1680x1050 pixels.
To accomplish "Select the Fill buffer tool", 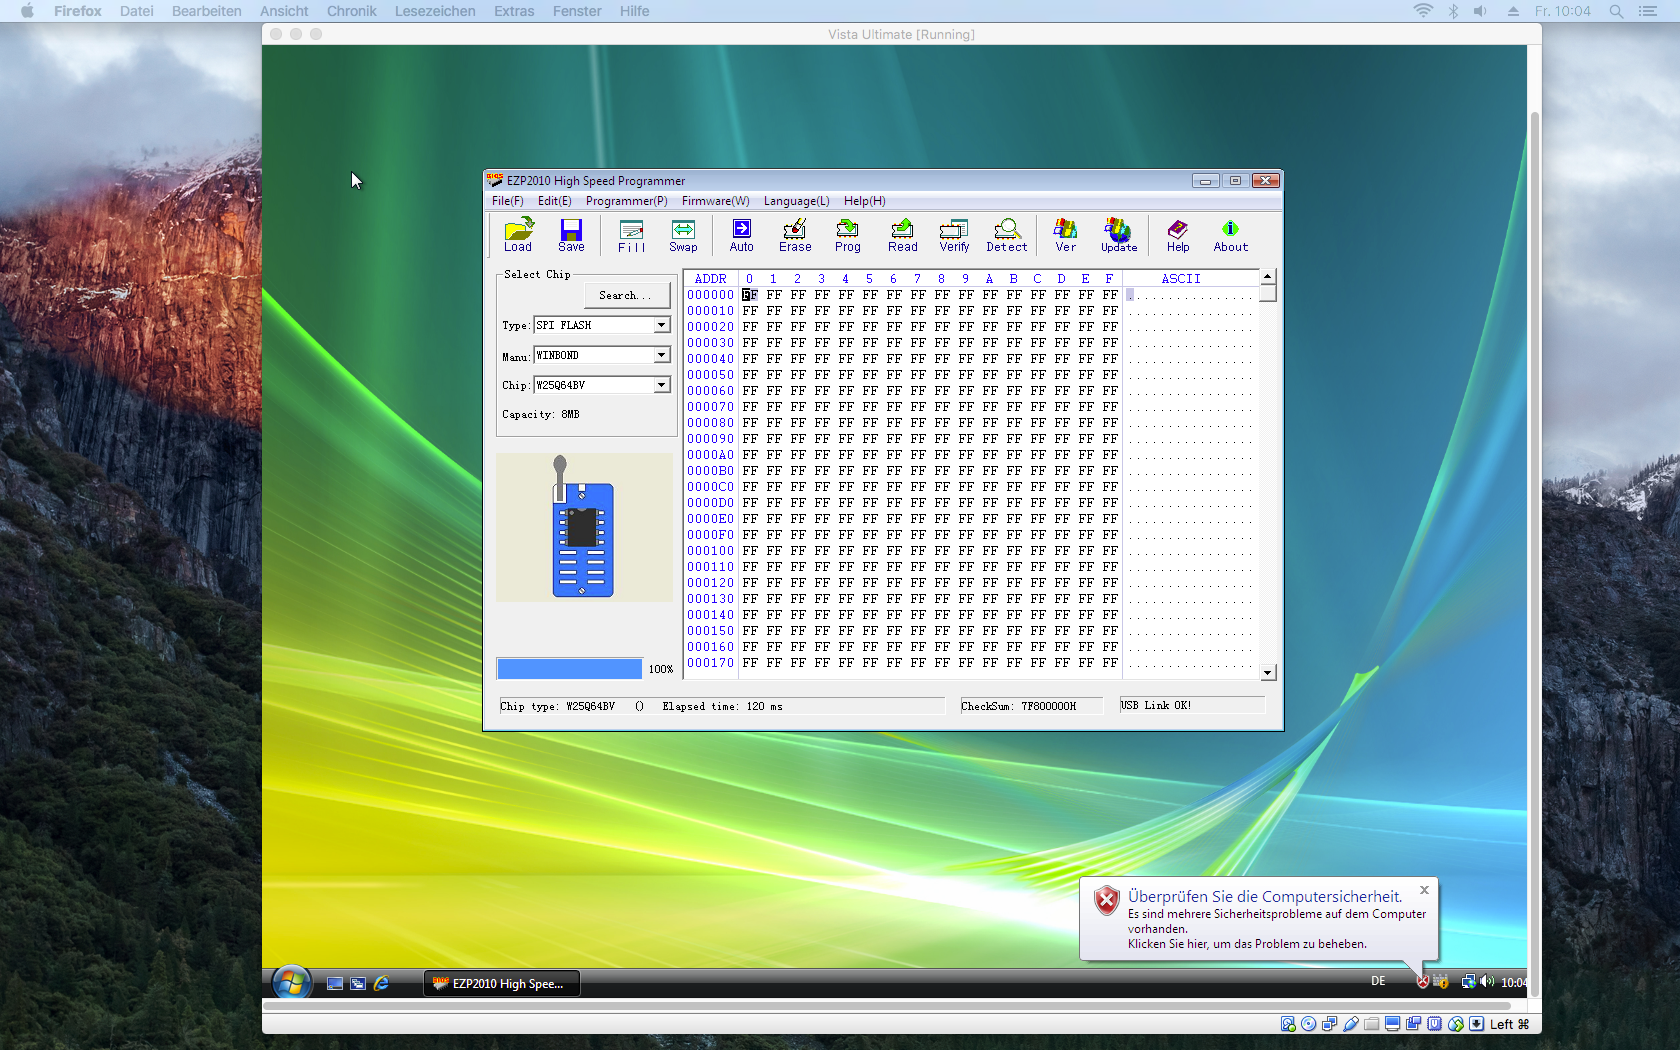I will (x=631, y=235).
